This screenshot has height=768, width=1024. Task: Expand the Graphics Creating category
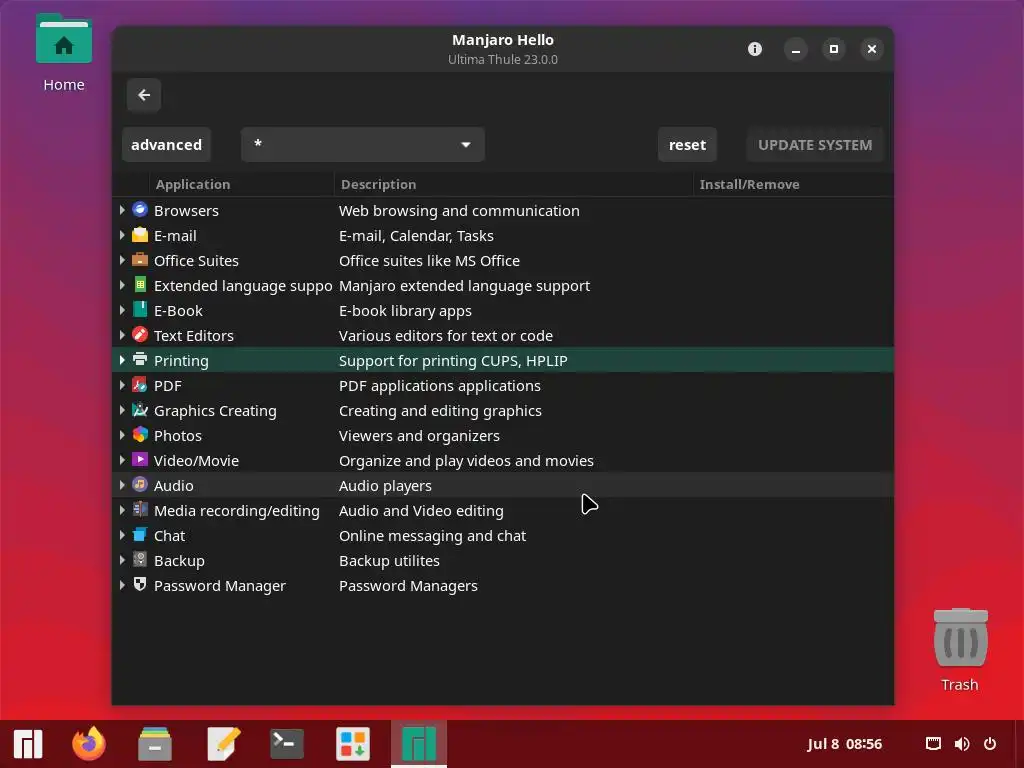(x=122, y=410)
